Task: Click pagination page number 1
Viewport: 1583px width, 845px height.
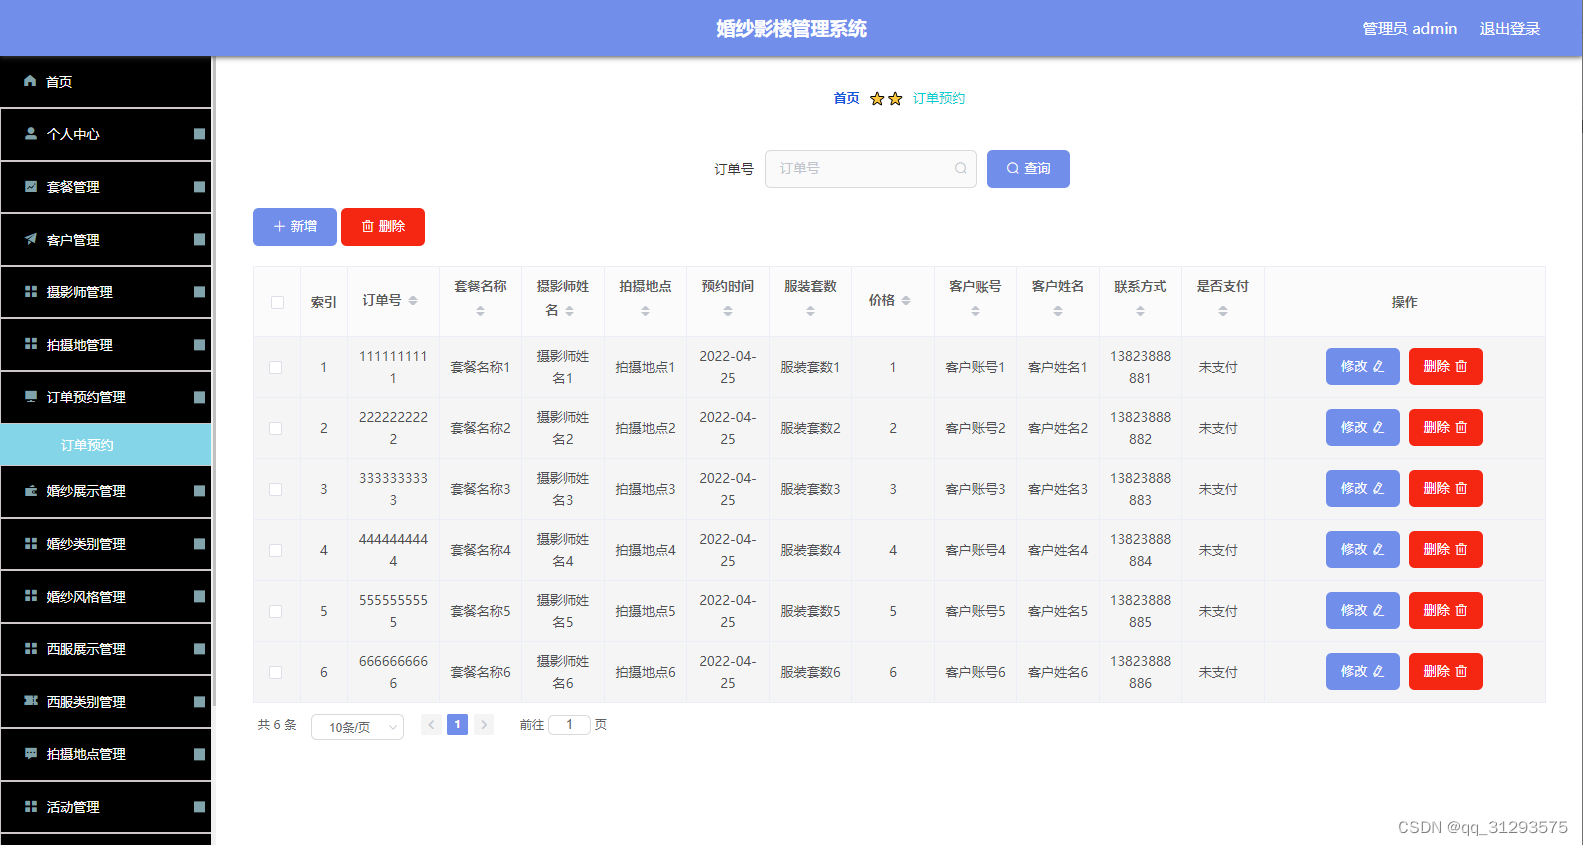Action: point(457,725)
